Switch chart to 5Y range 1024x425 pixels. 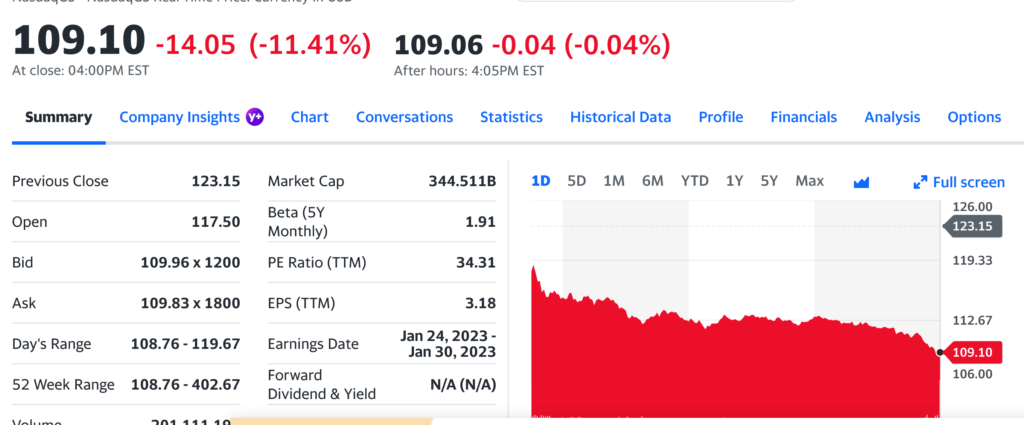[x=769, y=181]
